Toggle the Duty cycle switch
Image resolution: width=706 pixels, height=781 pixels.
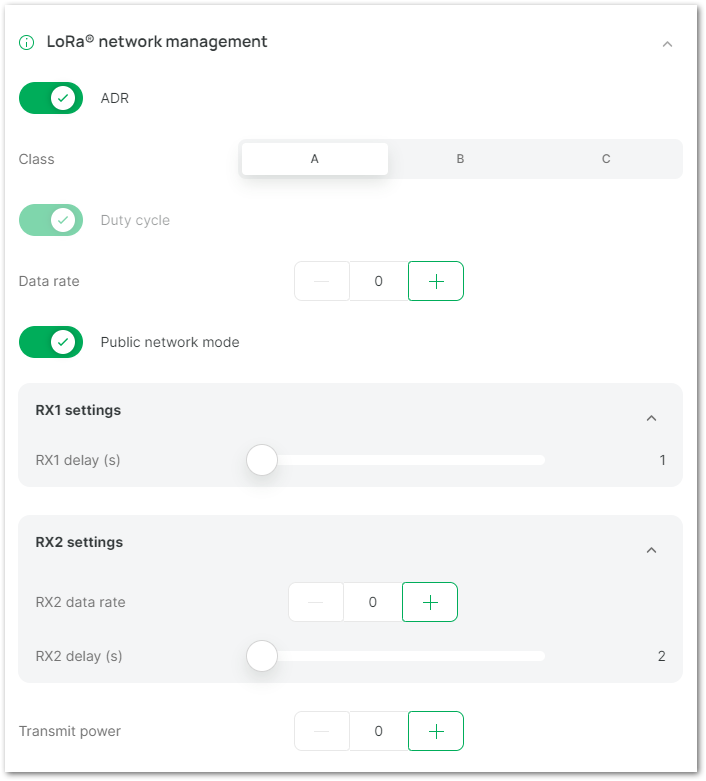pyautogui.click(x=51, y=220)
